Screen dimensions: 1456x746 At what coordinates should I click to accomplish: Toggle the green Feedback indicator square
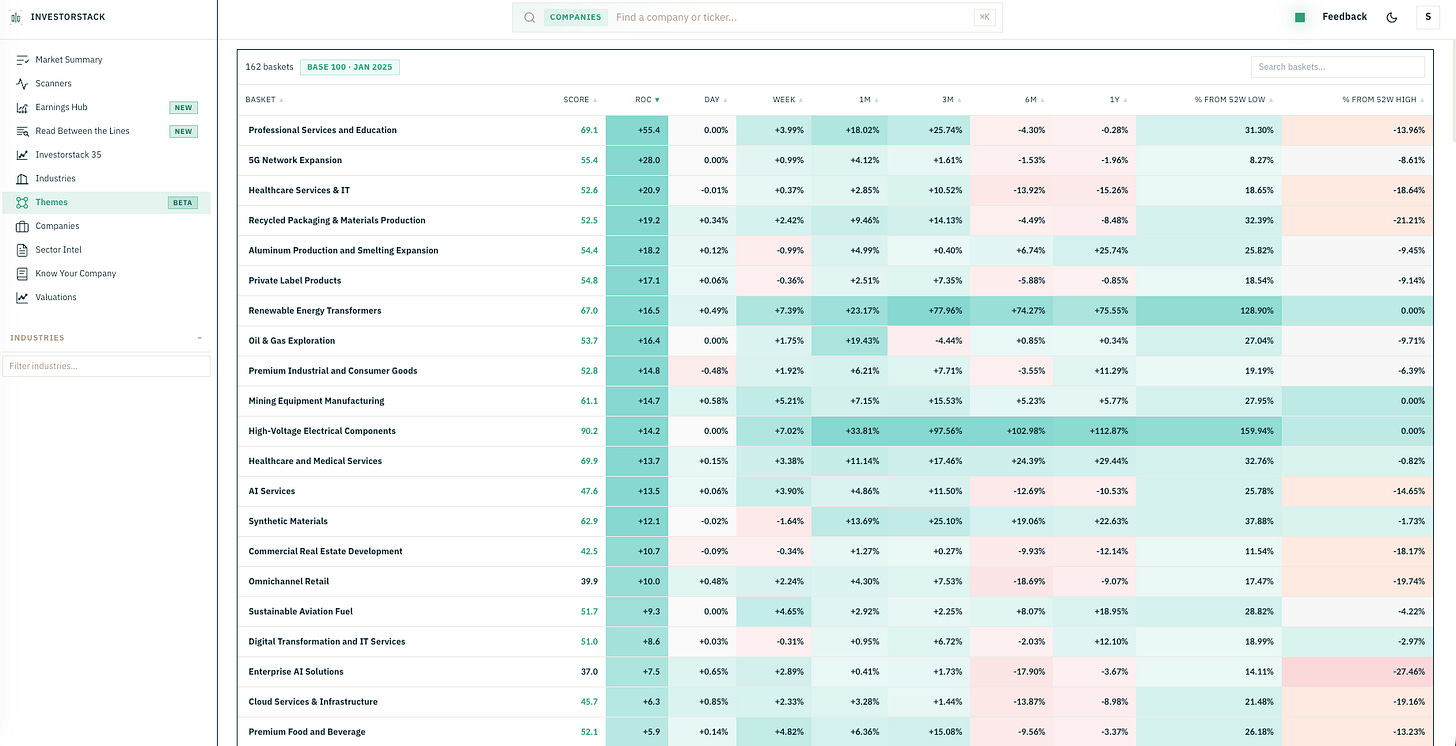coord(1300,17)
